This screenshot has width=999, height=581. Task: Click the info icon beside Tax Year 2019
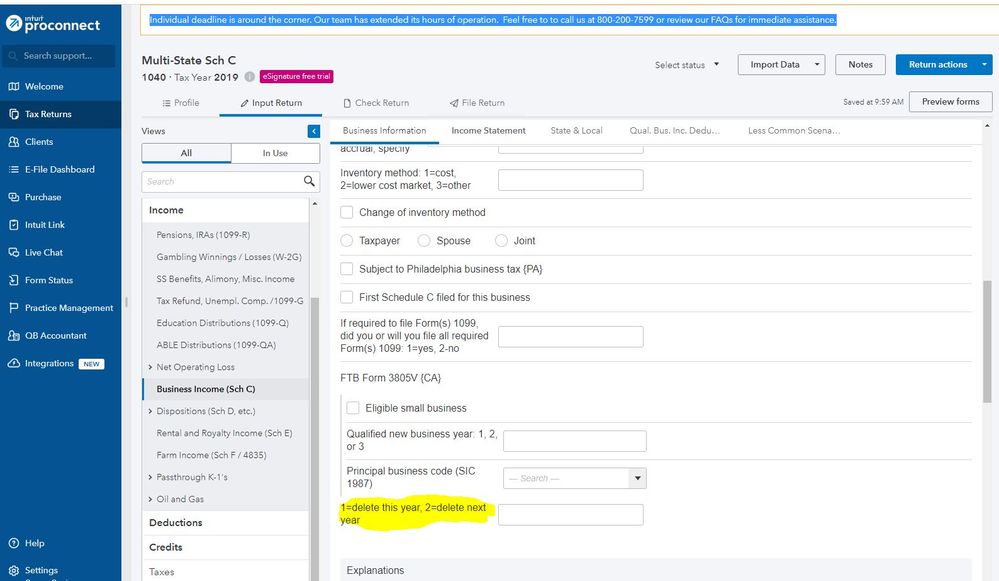tap(250, 77)
